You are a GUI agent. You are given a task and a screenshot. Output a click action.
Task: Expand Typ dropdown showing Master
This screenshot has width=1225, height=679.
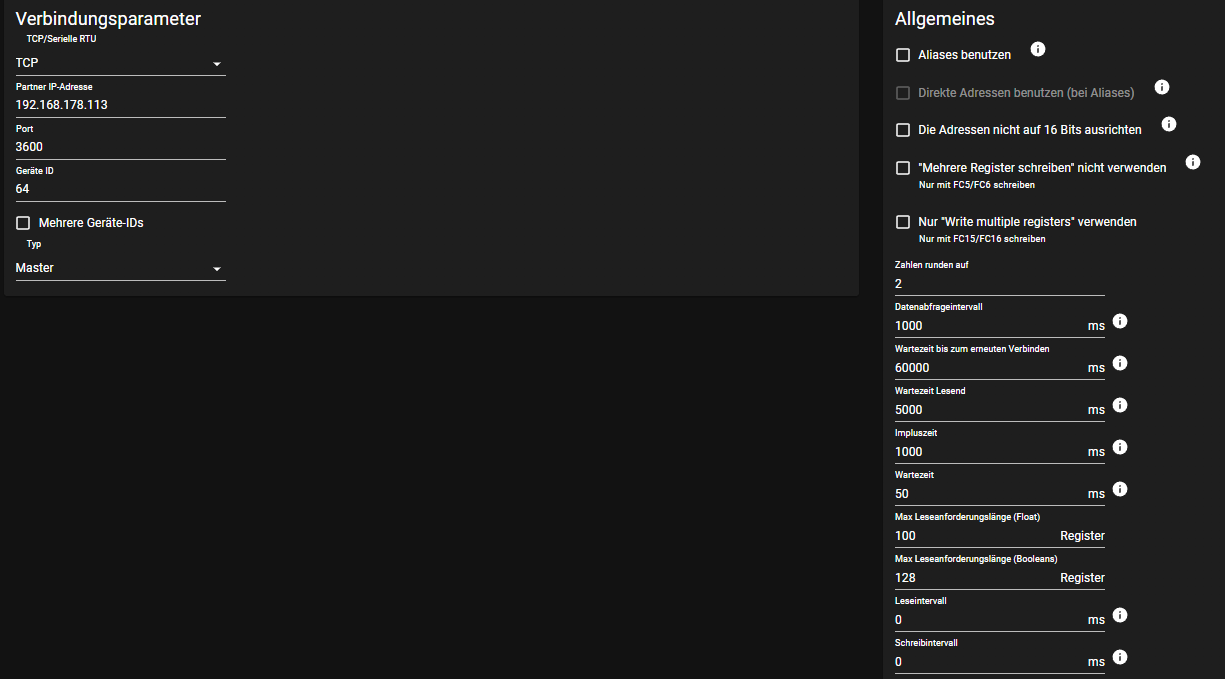tap(121, 268)
